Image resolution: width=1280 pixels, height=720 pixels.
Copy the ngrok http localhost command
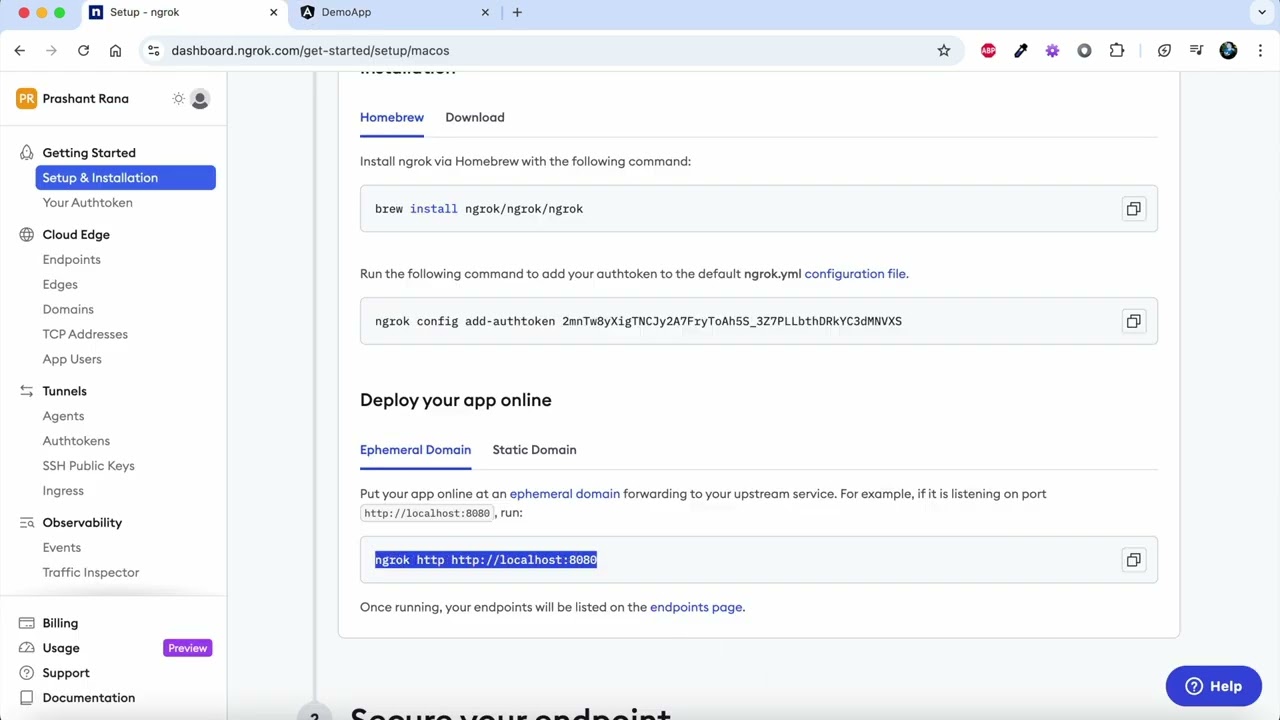(x=1133, y=560)
